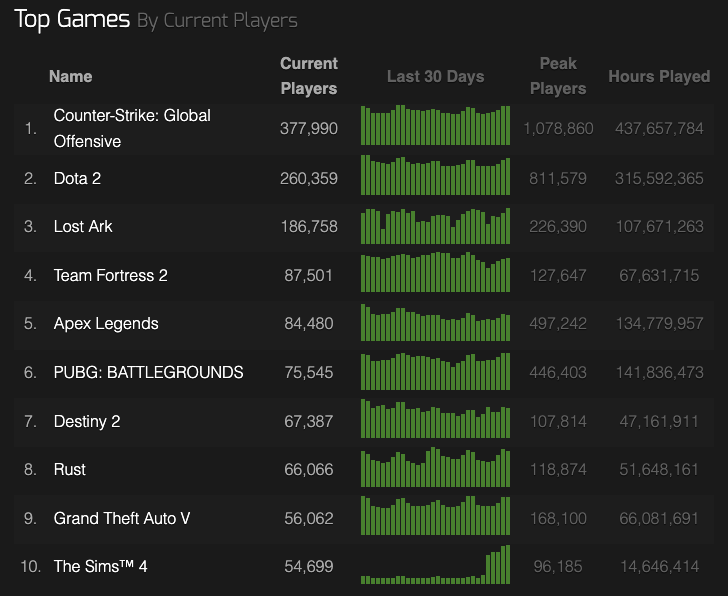This screenshot has width=728, height=596.
Task: Select current players value 54,699
Action: (309, 566)
